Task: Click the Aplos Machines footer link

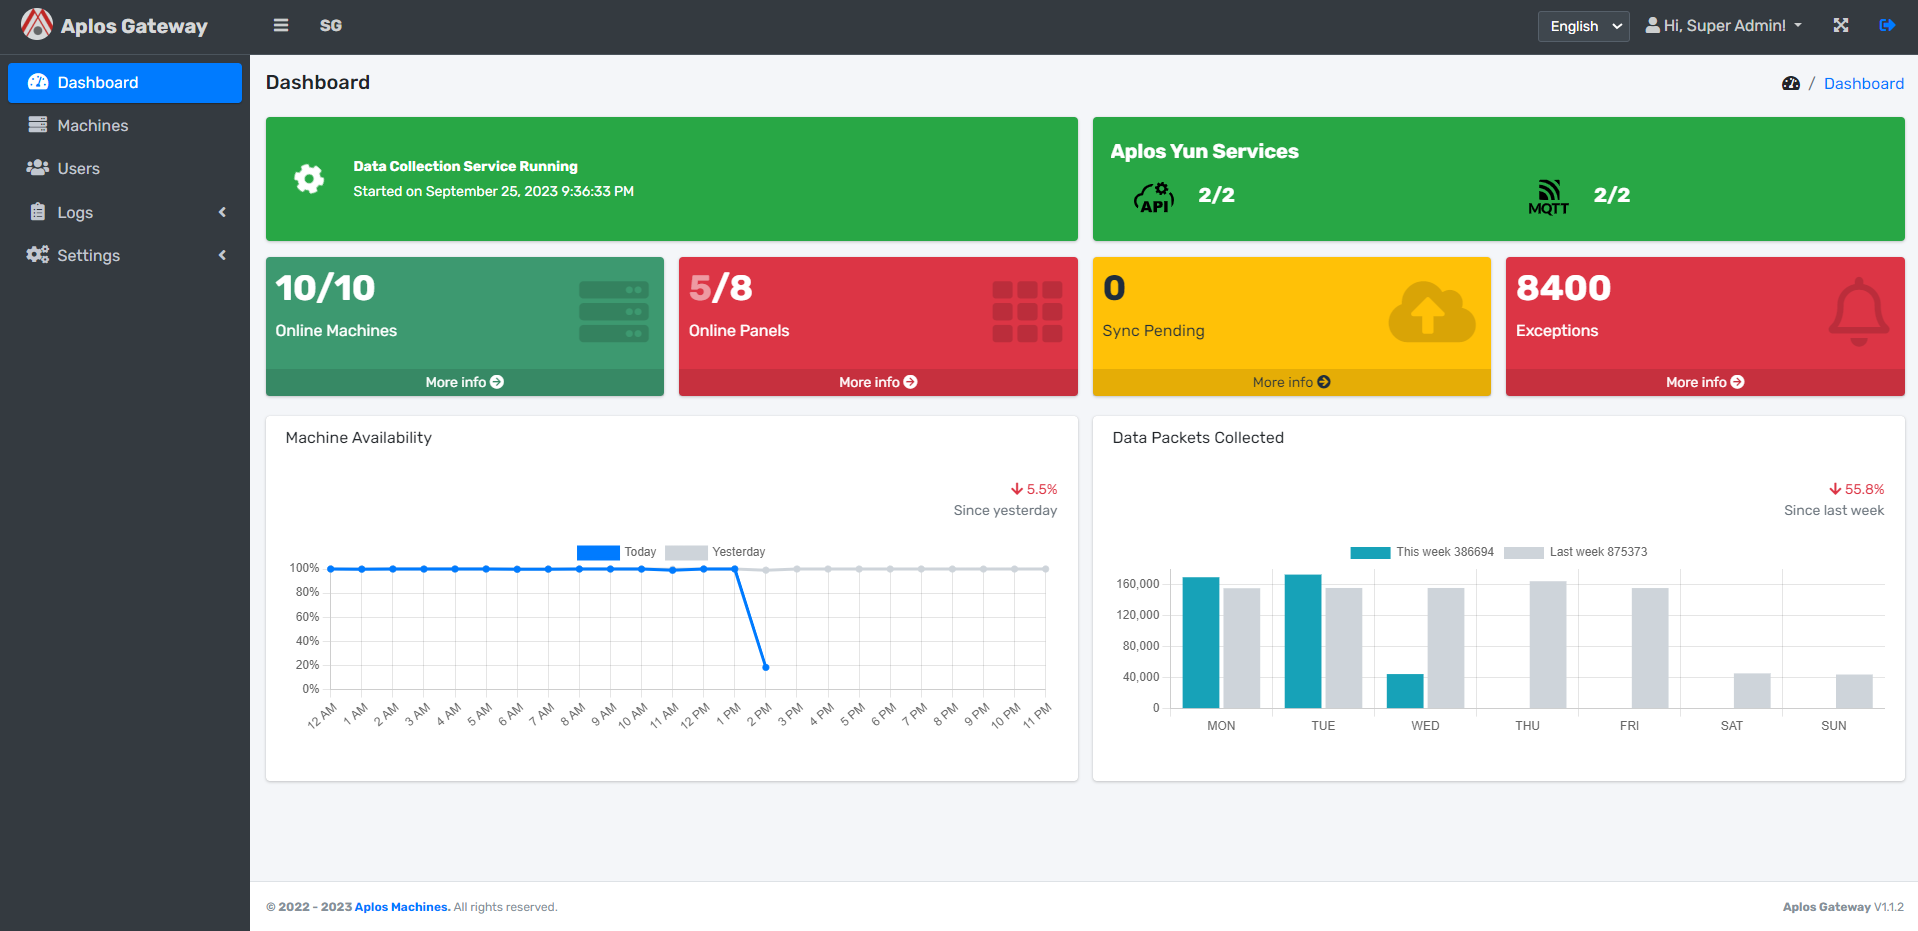Action: coord(402,907)
